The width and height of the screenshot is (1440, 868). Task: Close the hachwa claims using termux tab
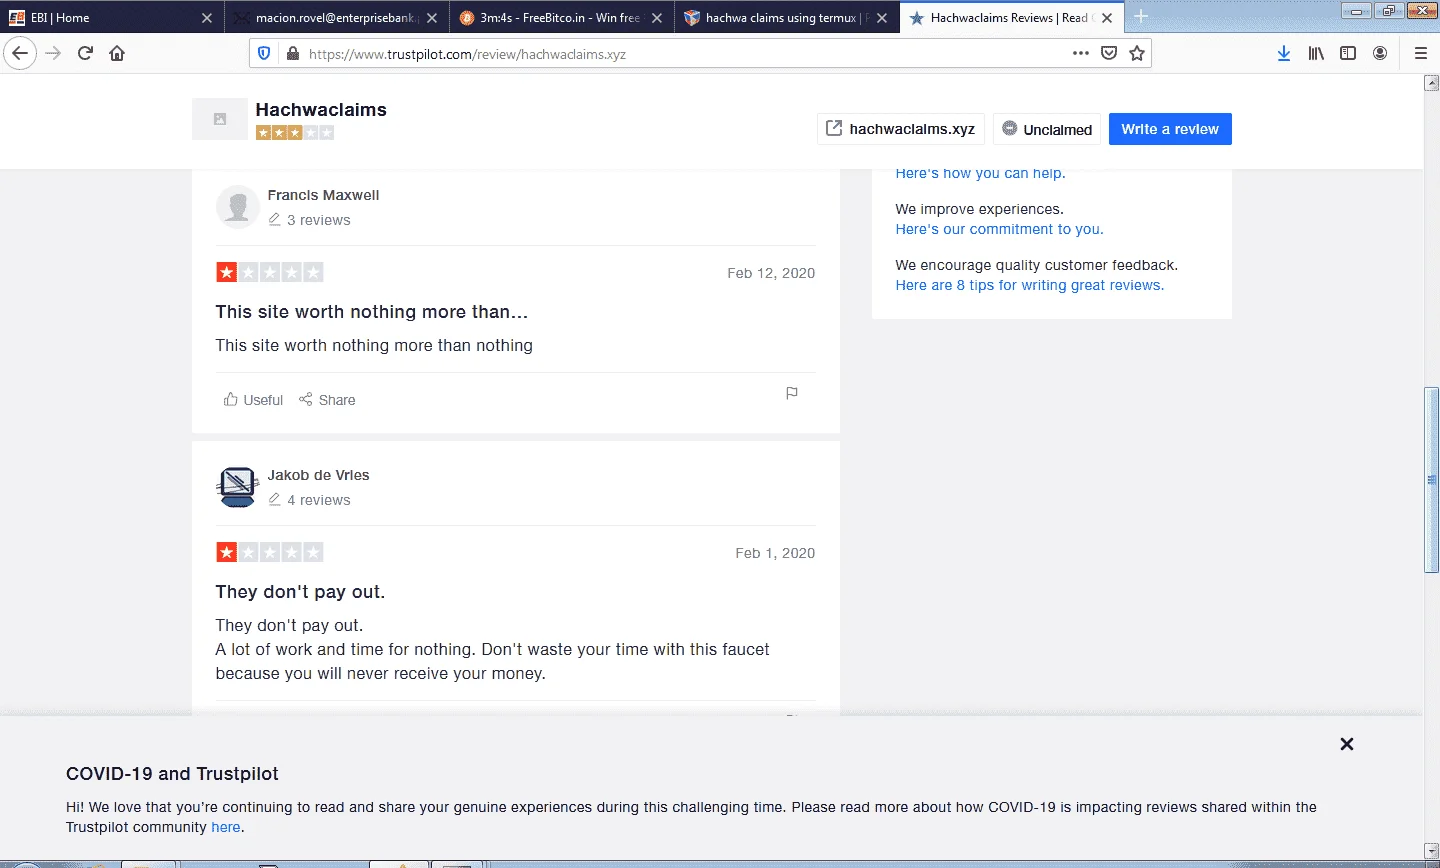[x=882, y=18]
